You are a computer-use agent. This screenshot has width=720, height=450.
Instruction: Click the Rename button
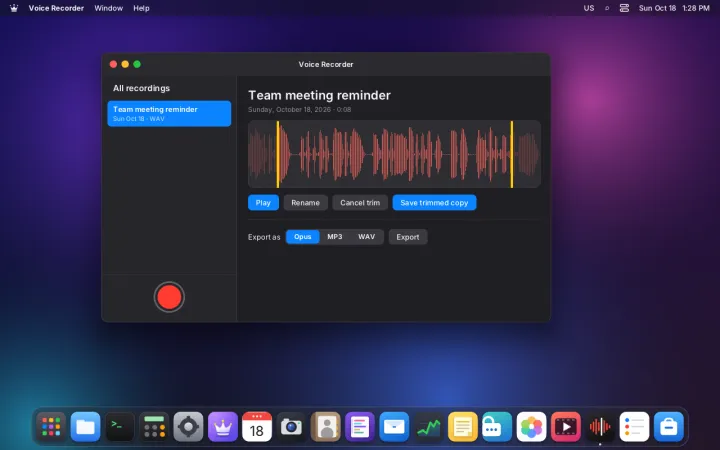click(305, 202)
